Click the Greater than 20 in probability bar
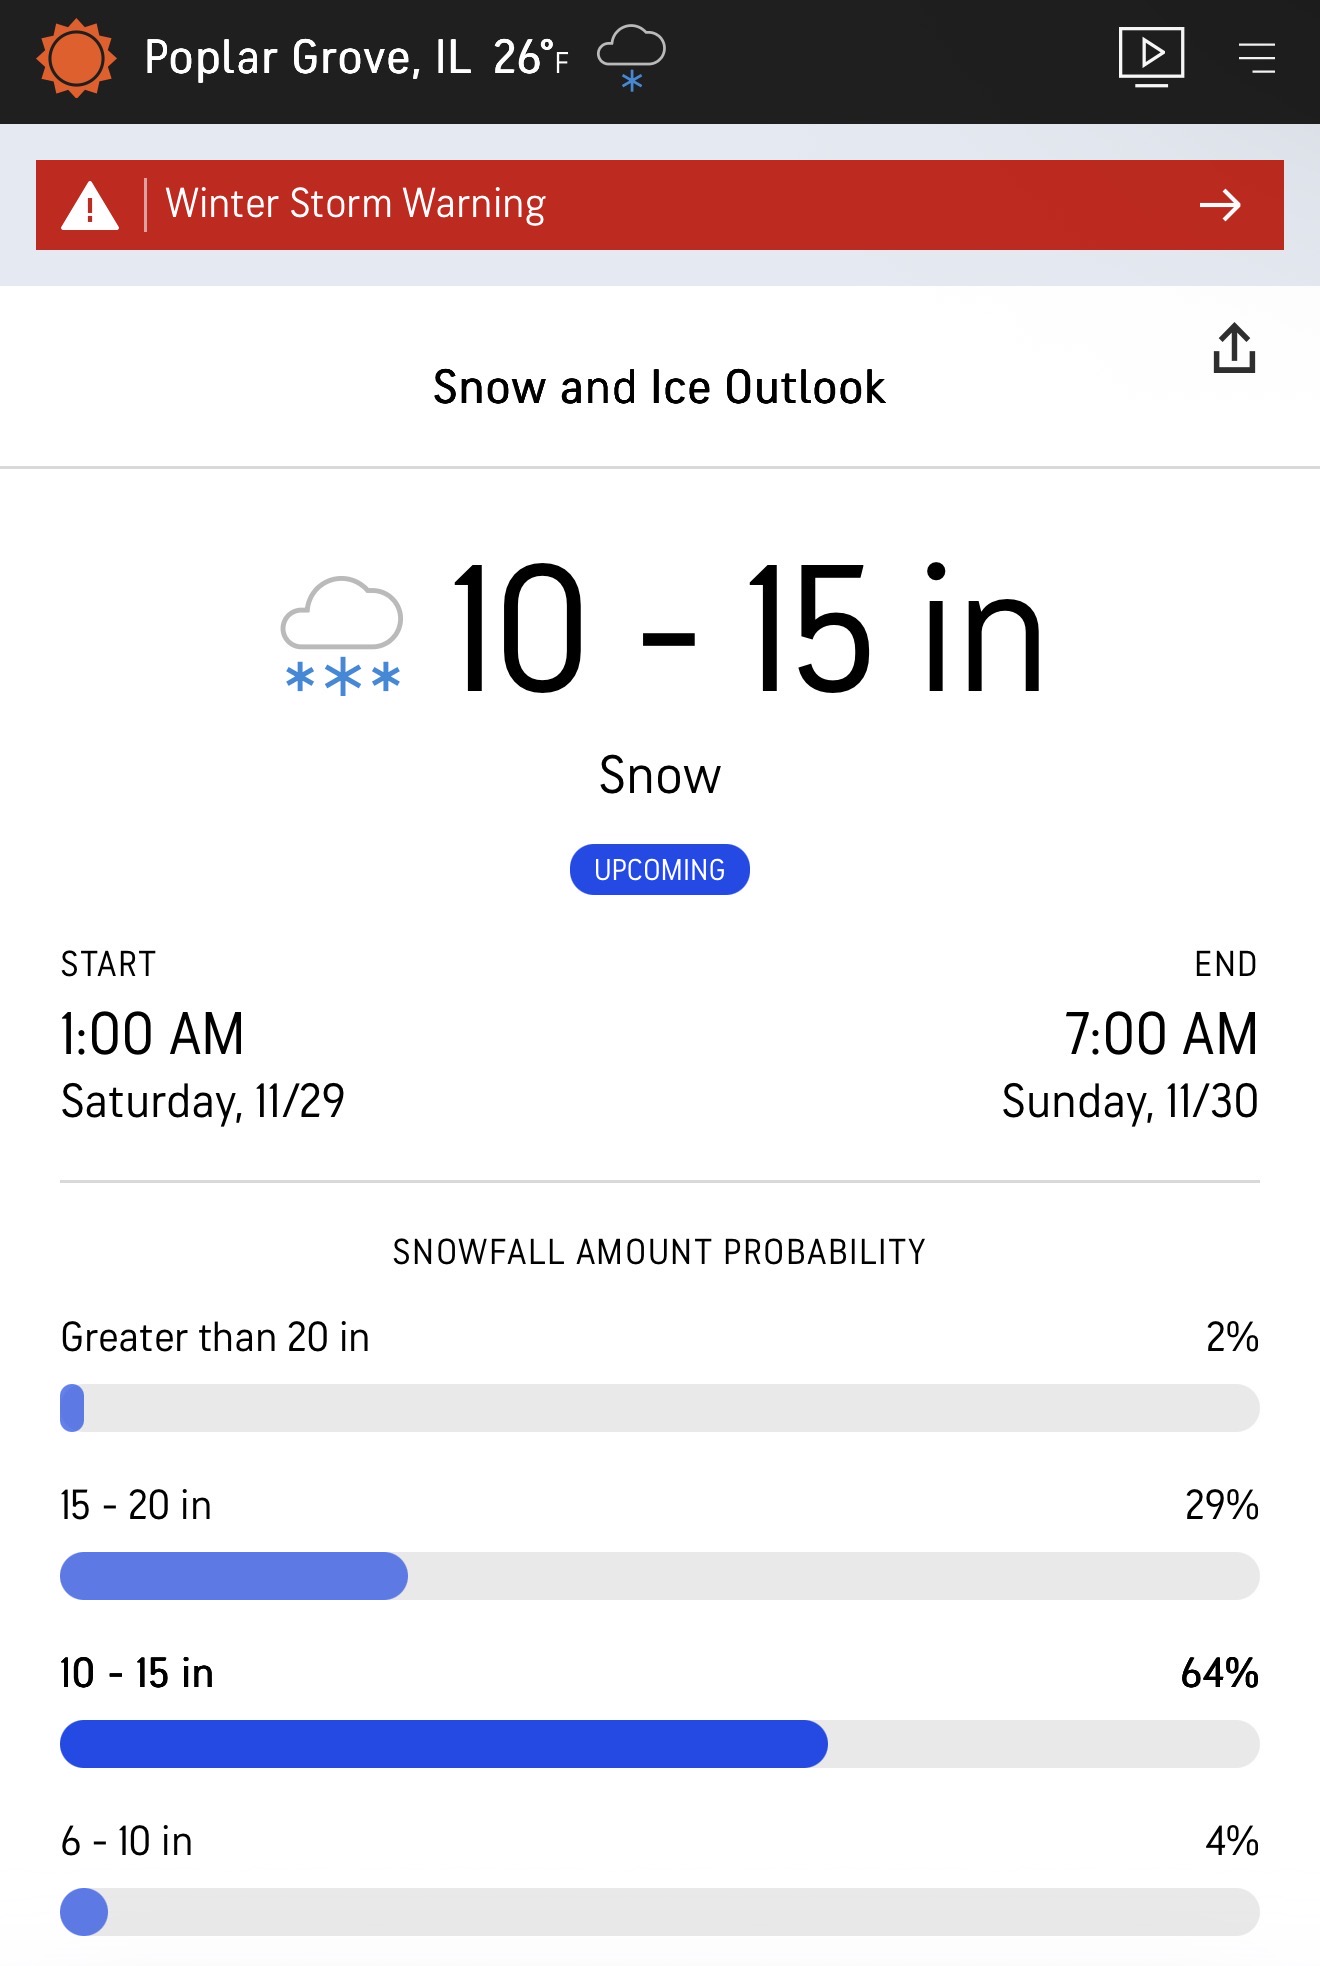Screen dimensions: 1320x1966 [658, 1408]
